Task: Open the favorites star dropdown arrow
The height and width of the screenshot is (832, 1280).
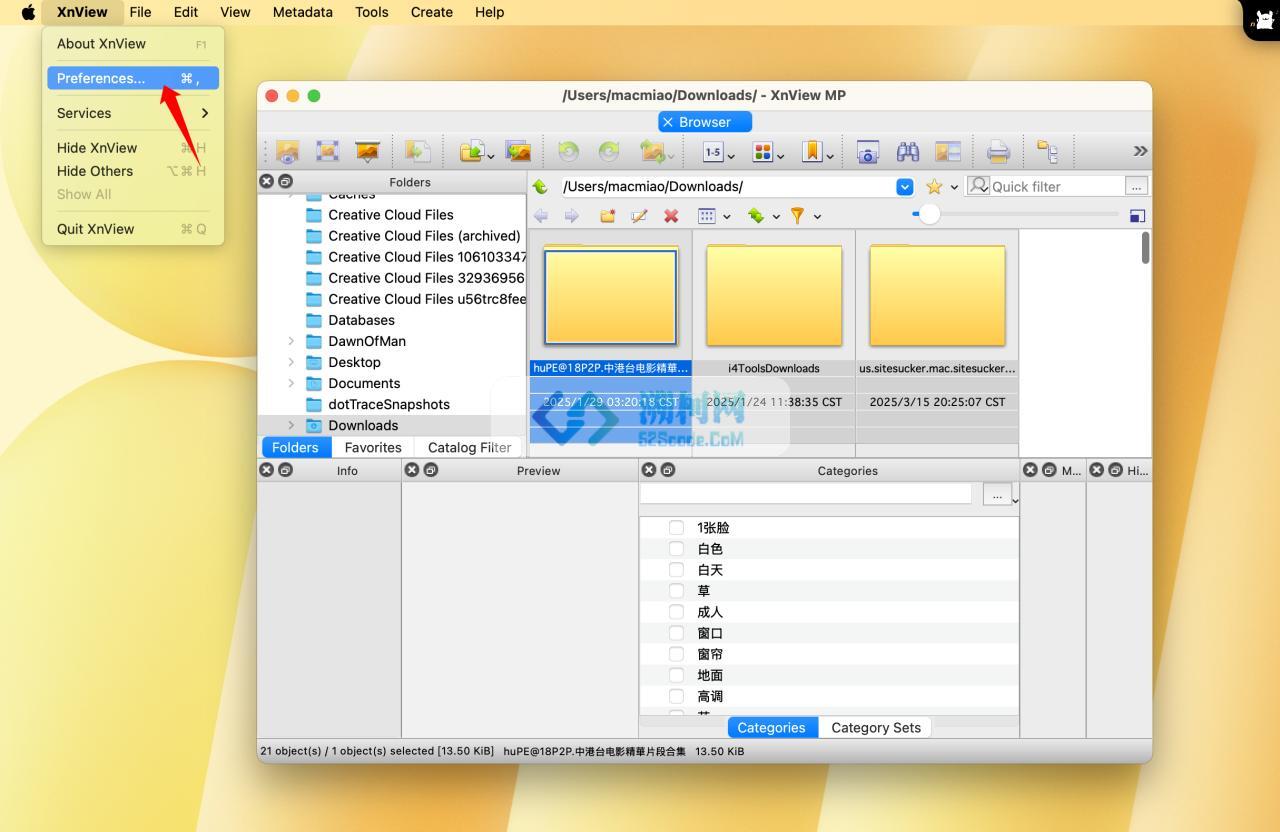Action: 954,187
